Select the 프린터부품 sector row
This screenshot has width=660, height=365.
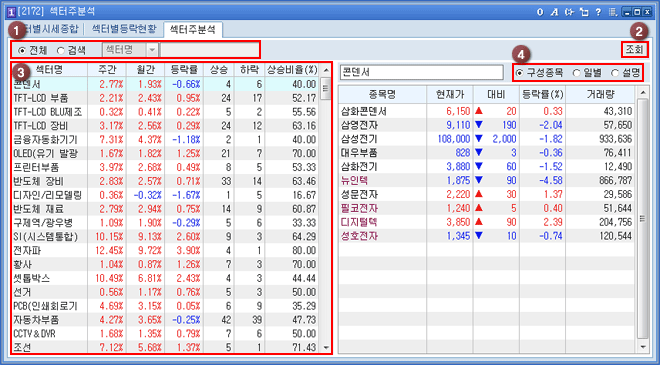[x=165, y=167]
